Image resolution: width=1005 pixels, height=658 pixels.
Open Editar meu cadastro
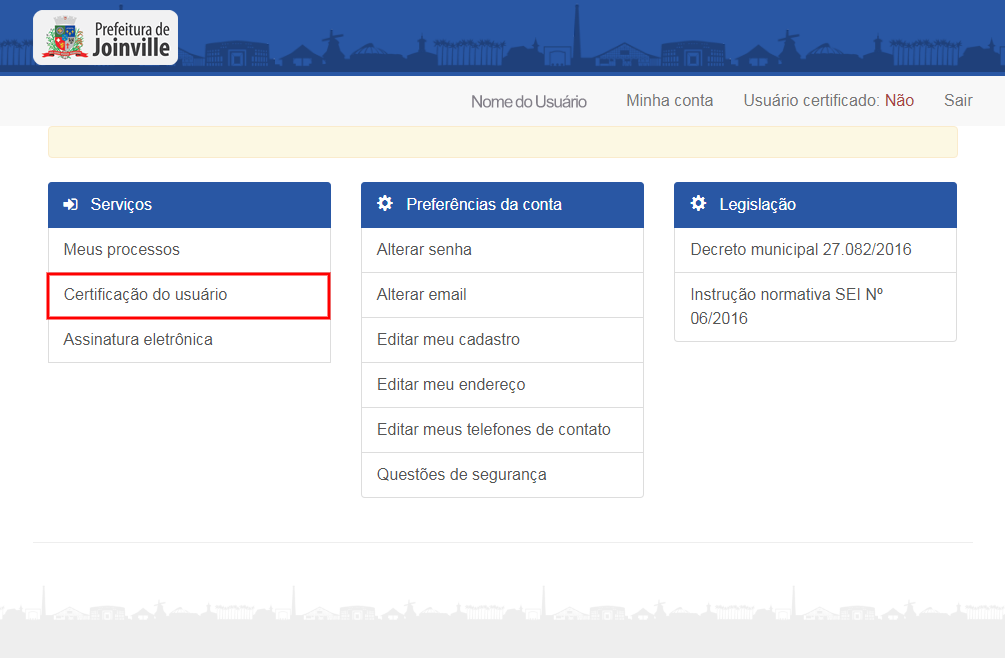502,340
